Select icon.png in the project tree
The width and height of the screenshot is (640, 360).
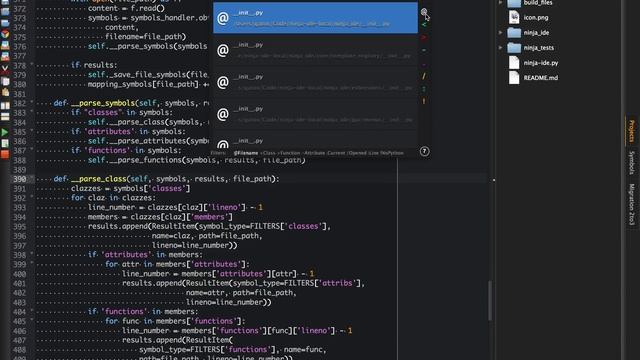pyautogui.click(x=536, y=18)
